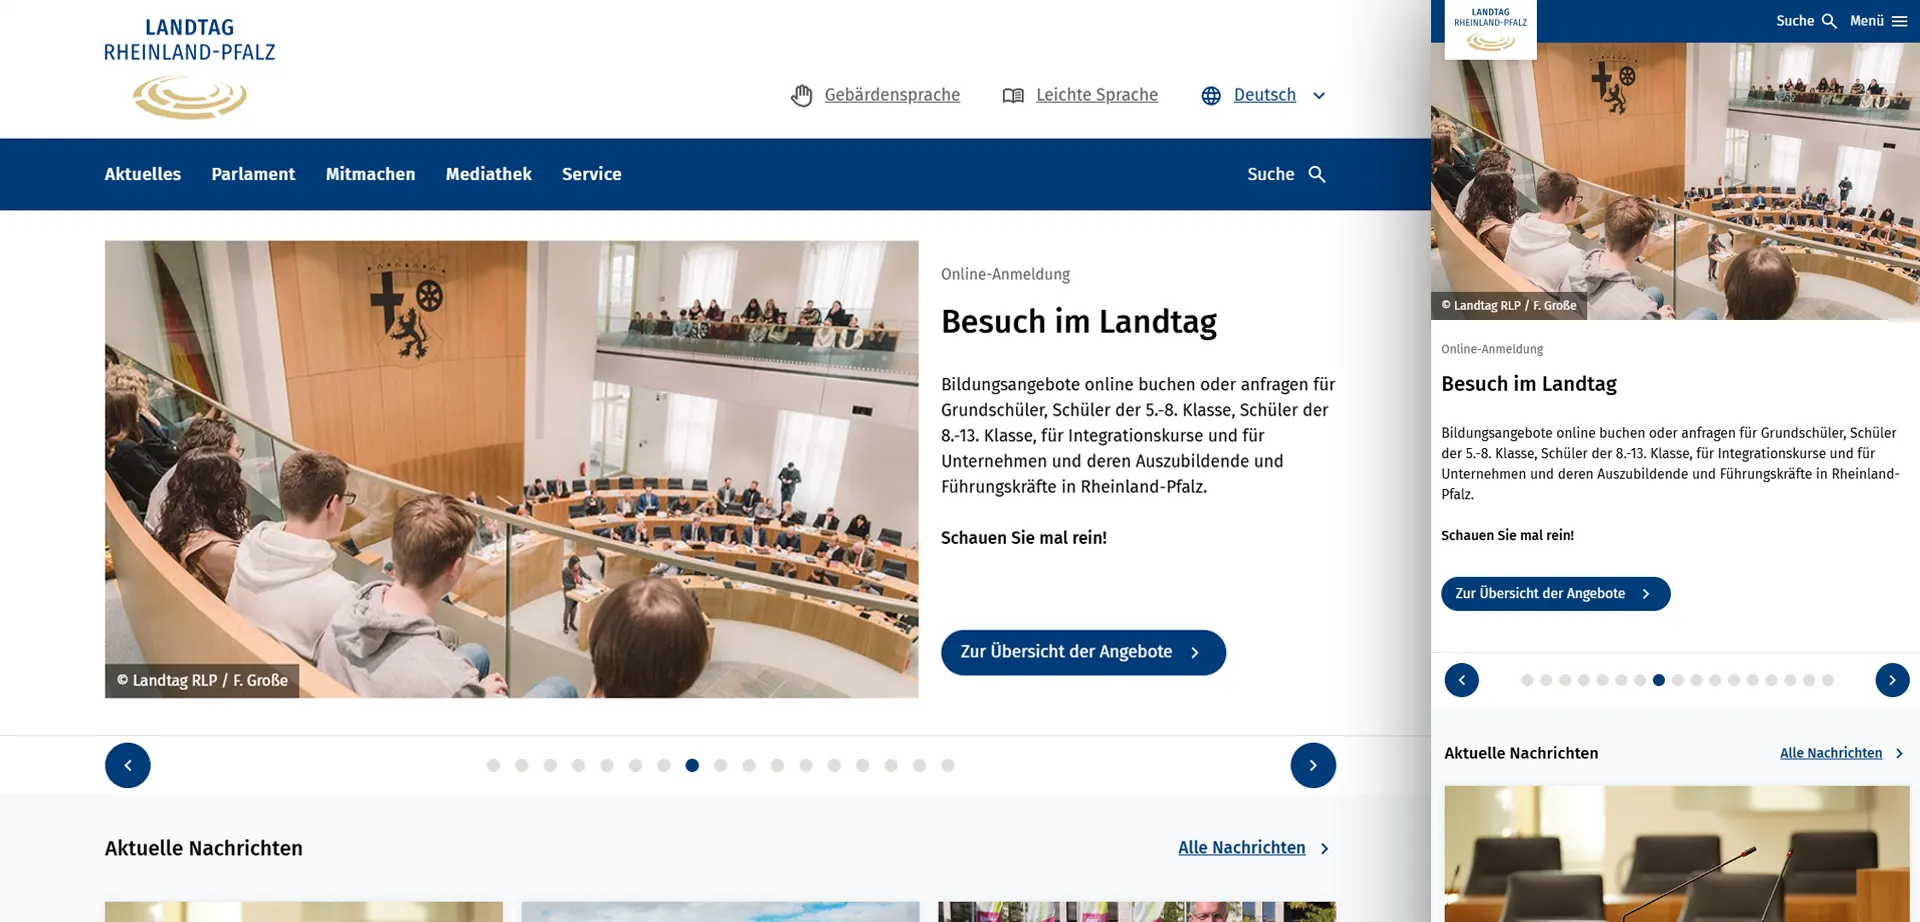The width and height of the screenshot is (1920, 922).
Task: Open the Mediathek navigation menu
Action: point(488,175)
